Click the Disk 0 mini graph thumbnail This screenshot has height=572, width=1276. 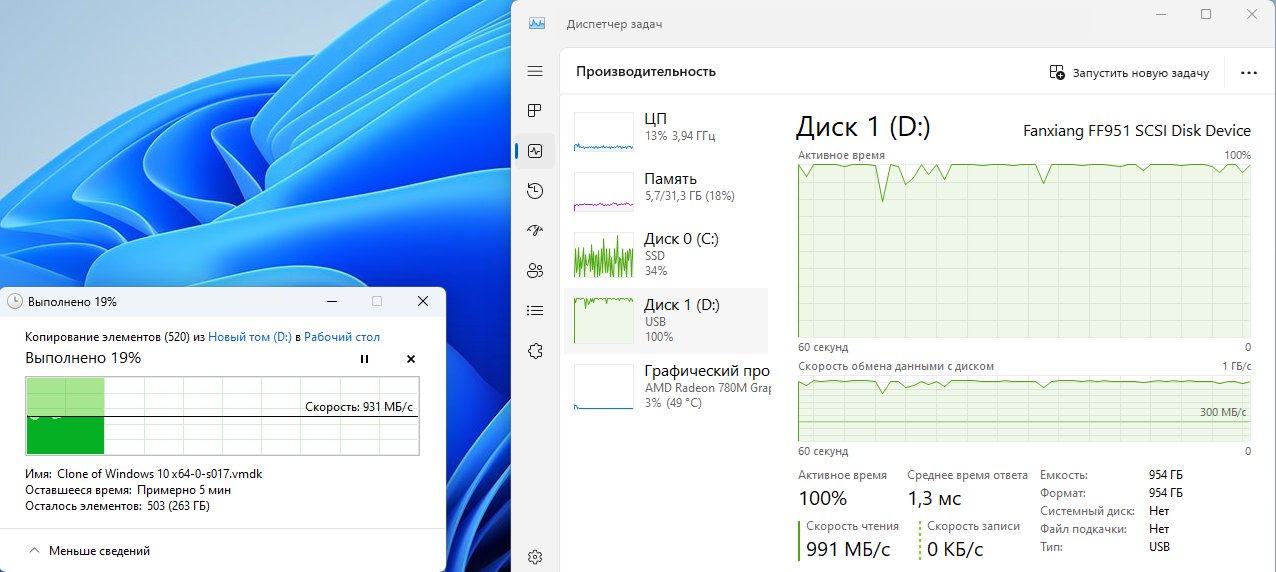(x=604, y=255)
